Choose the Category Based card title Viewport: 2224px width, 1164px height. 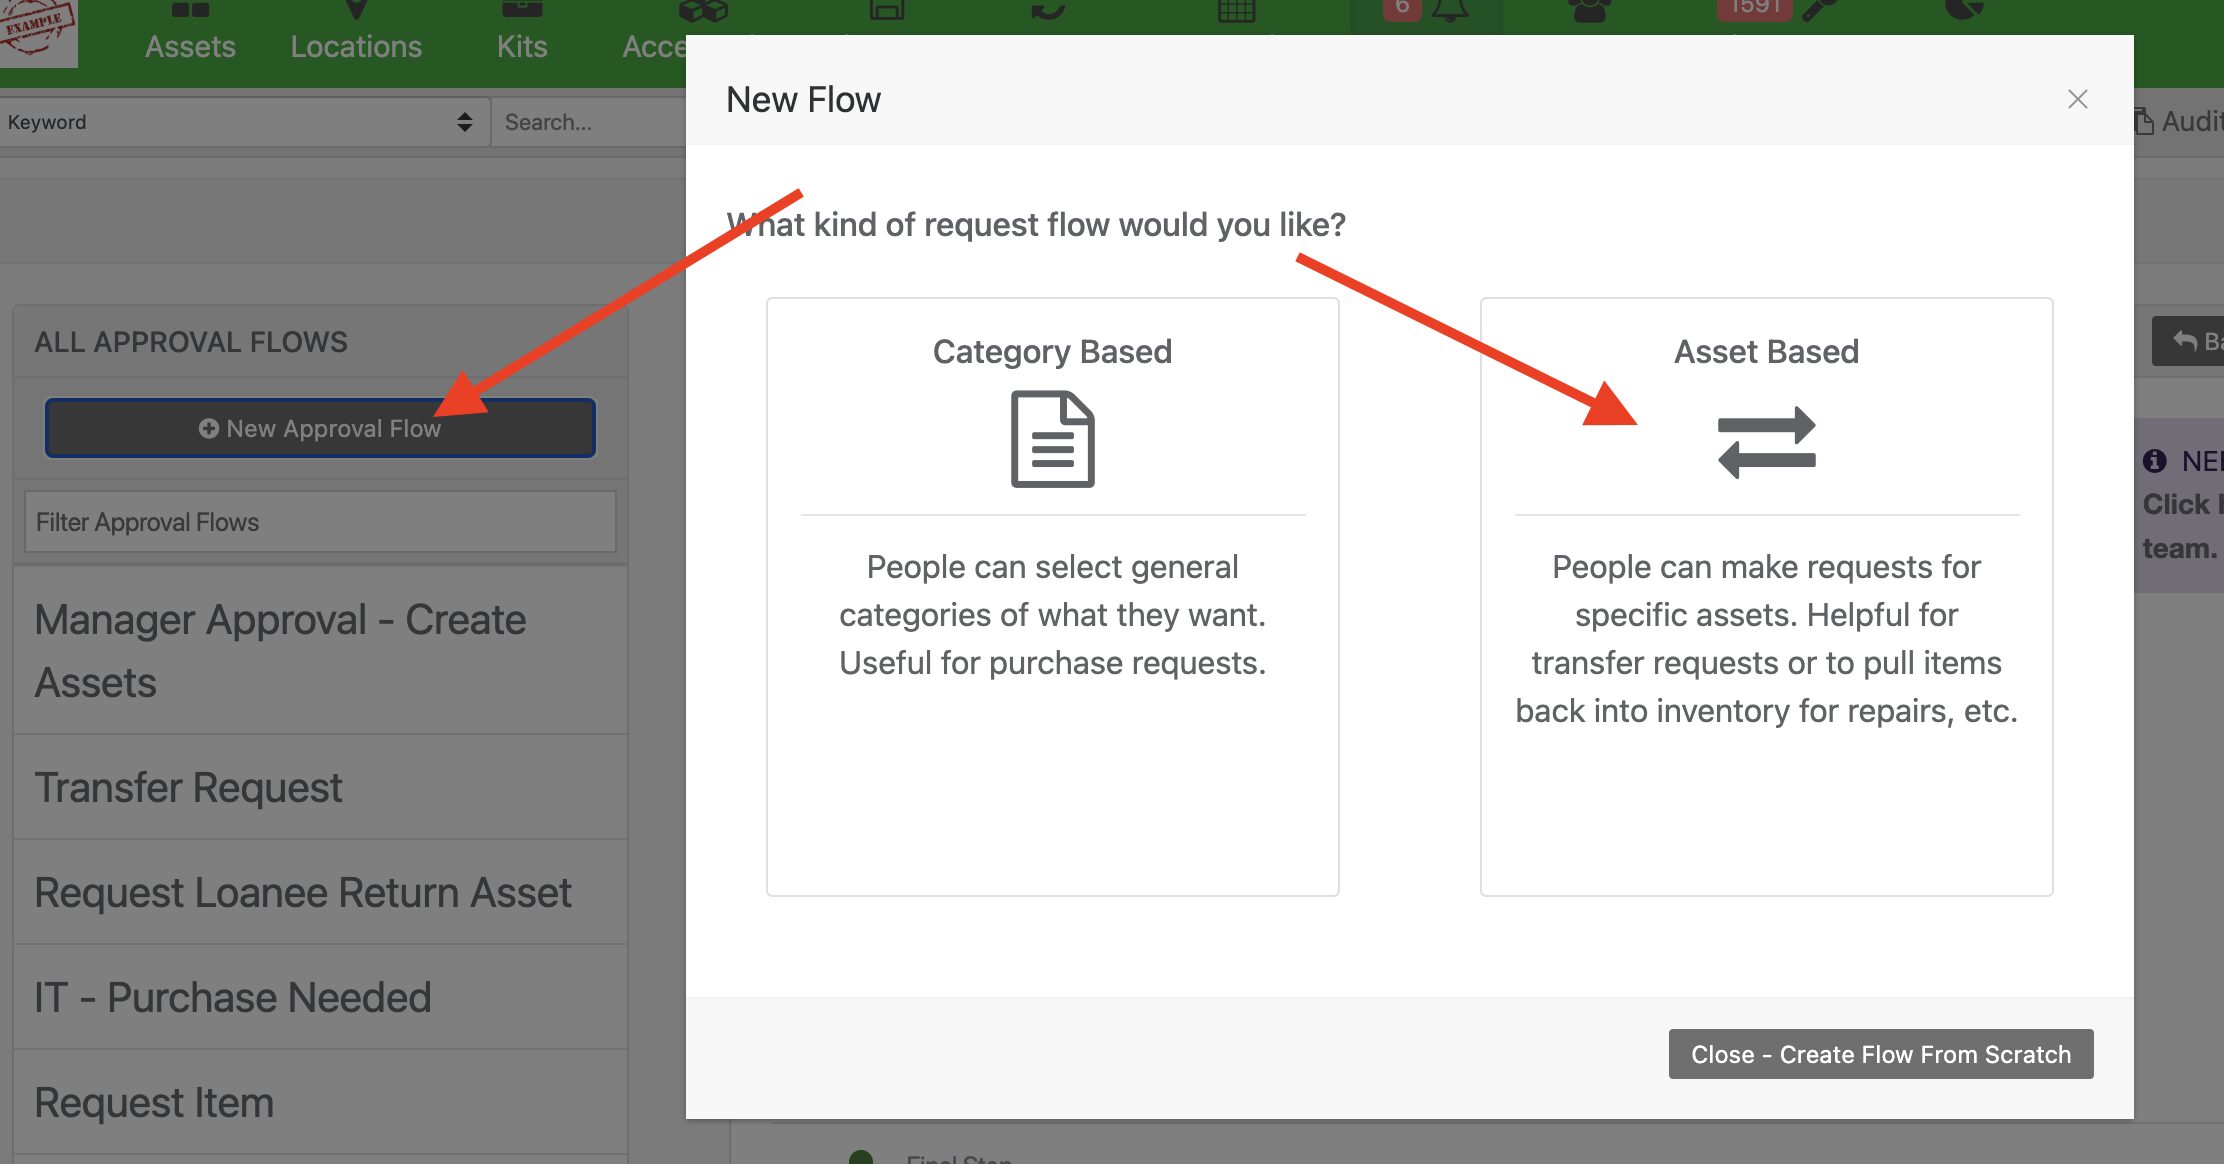click(1052, 352)
